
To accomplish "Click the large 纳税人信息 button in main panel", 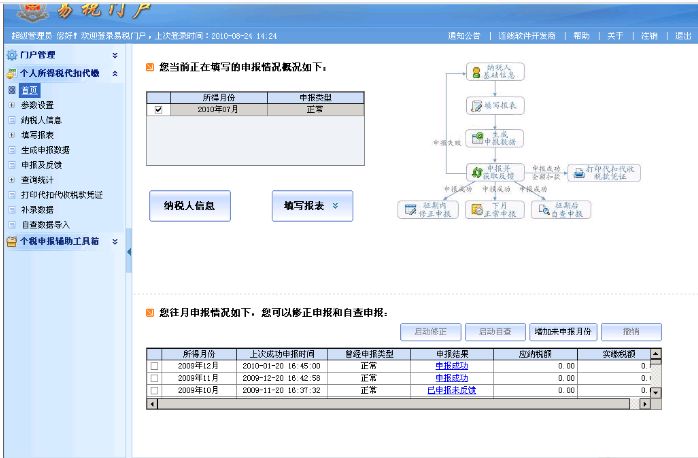I will click(x=190, y=206).
